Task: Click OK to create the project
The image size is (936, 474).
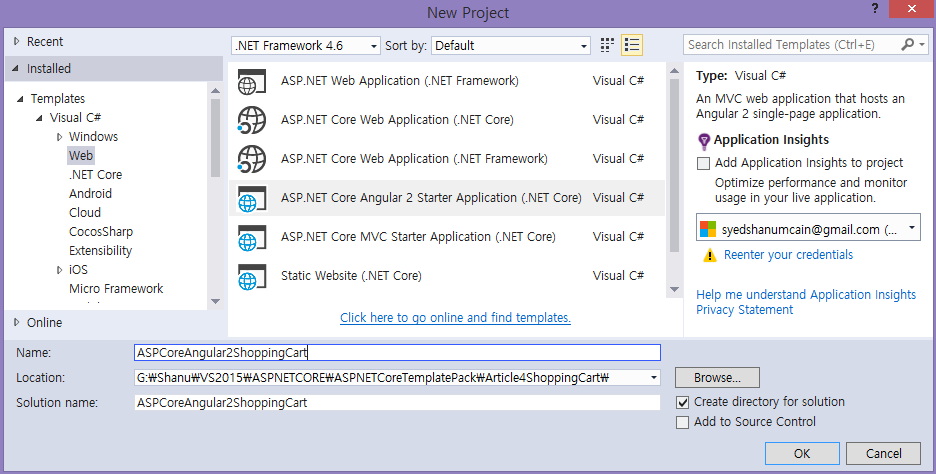Action: point(802,454)
